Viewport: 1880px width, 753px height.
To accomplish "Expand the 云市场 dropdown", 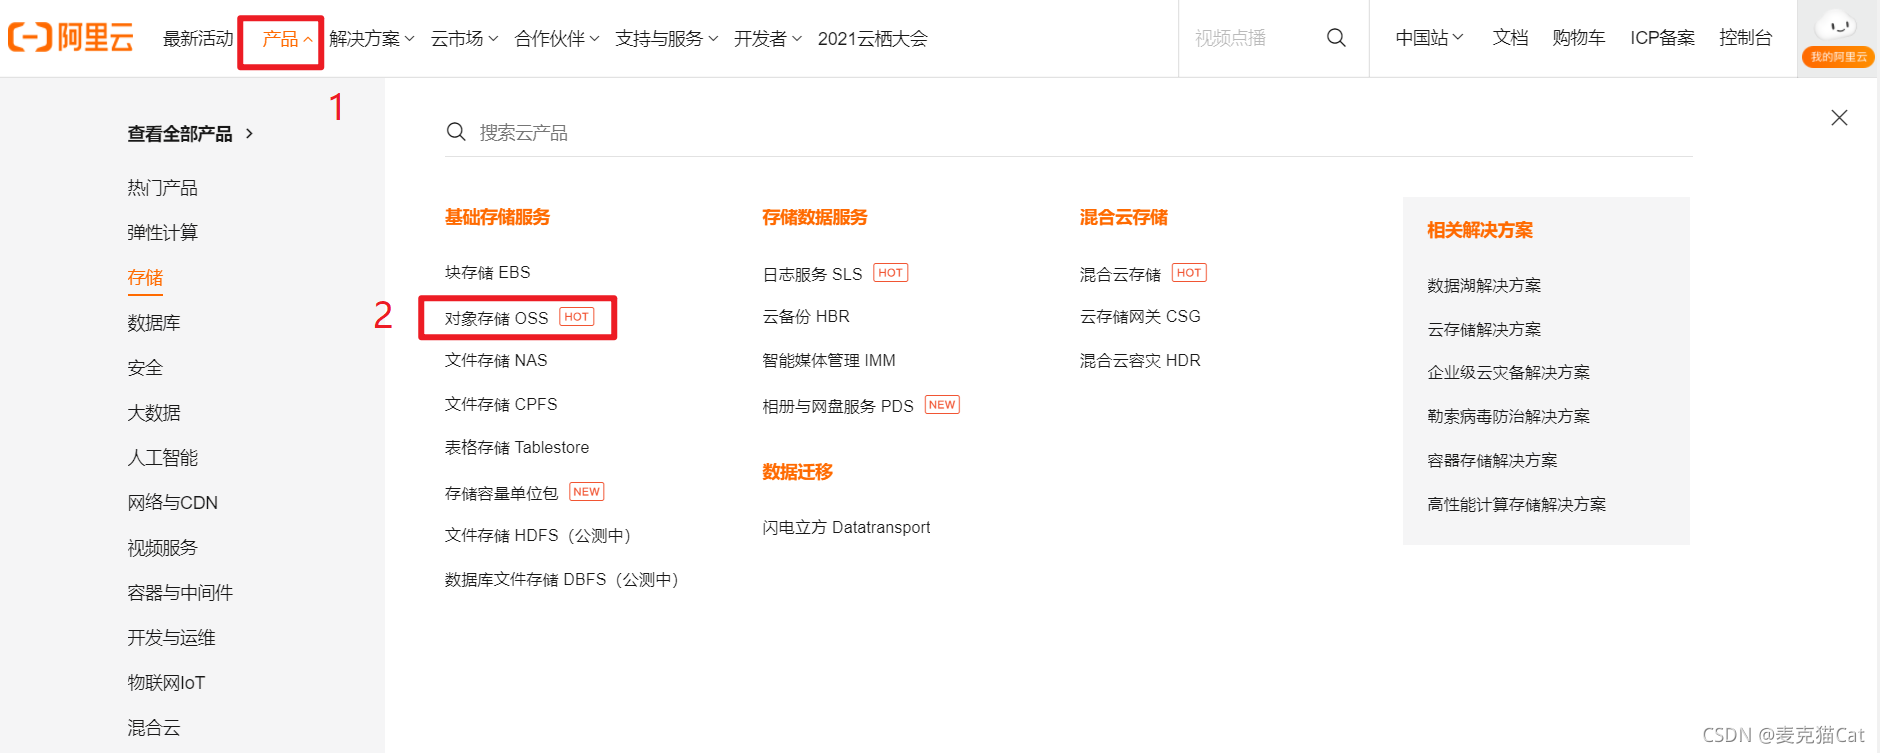I will coord(465,39).
